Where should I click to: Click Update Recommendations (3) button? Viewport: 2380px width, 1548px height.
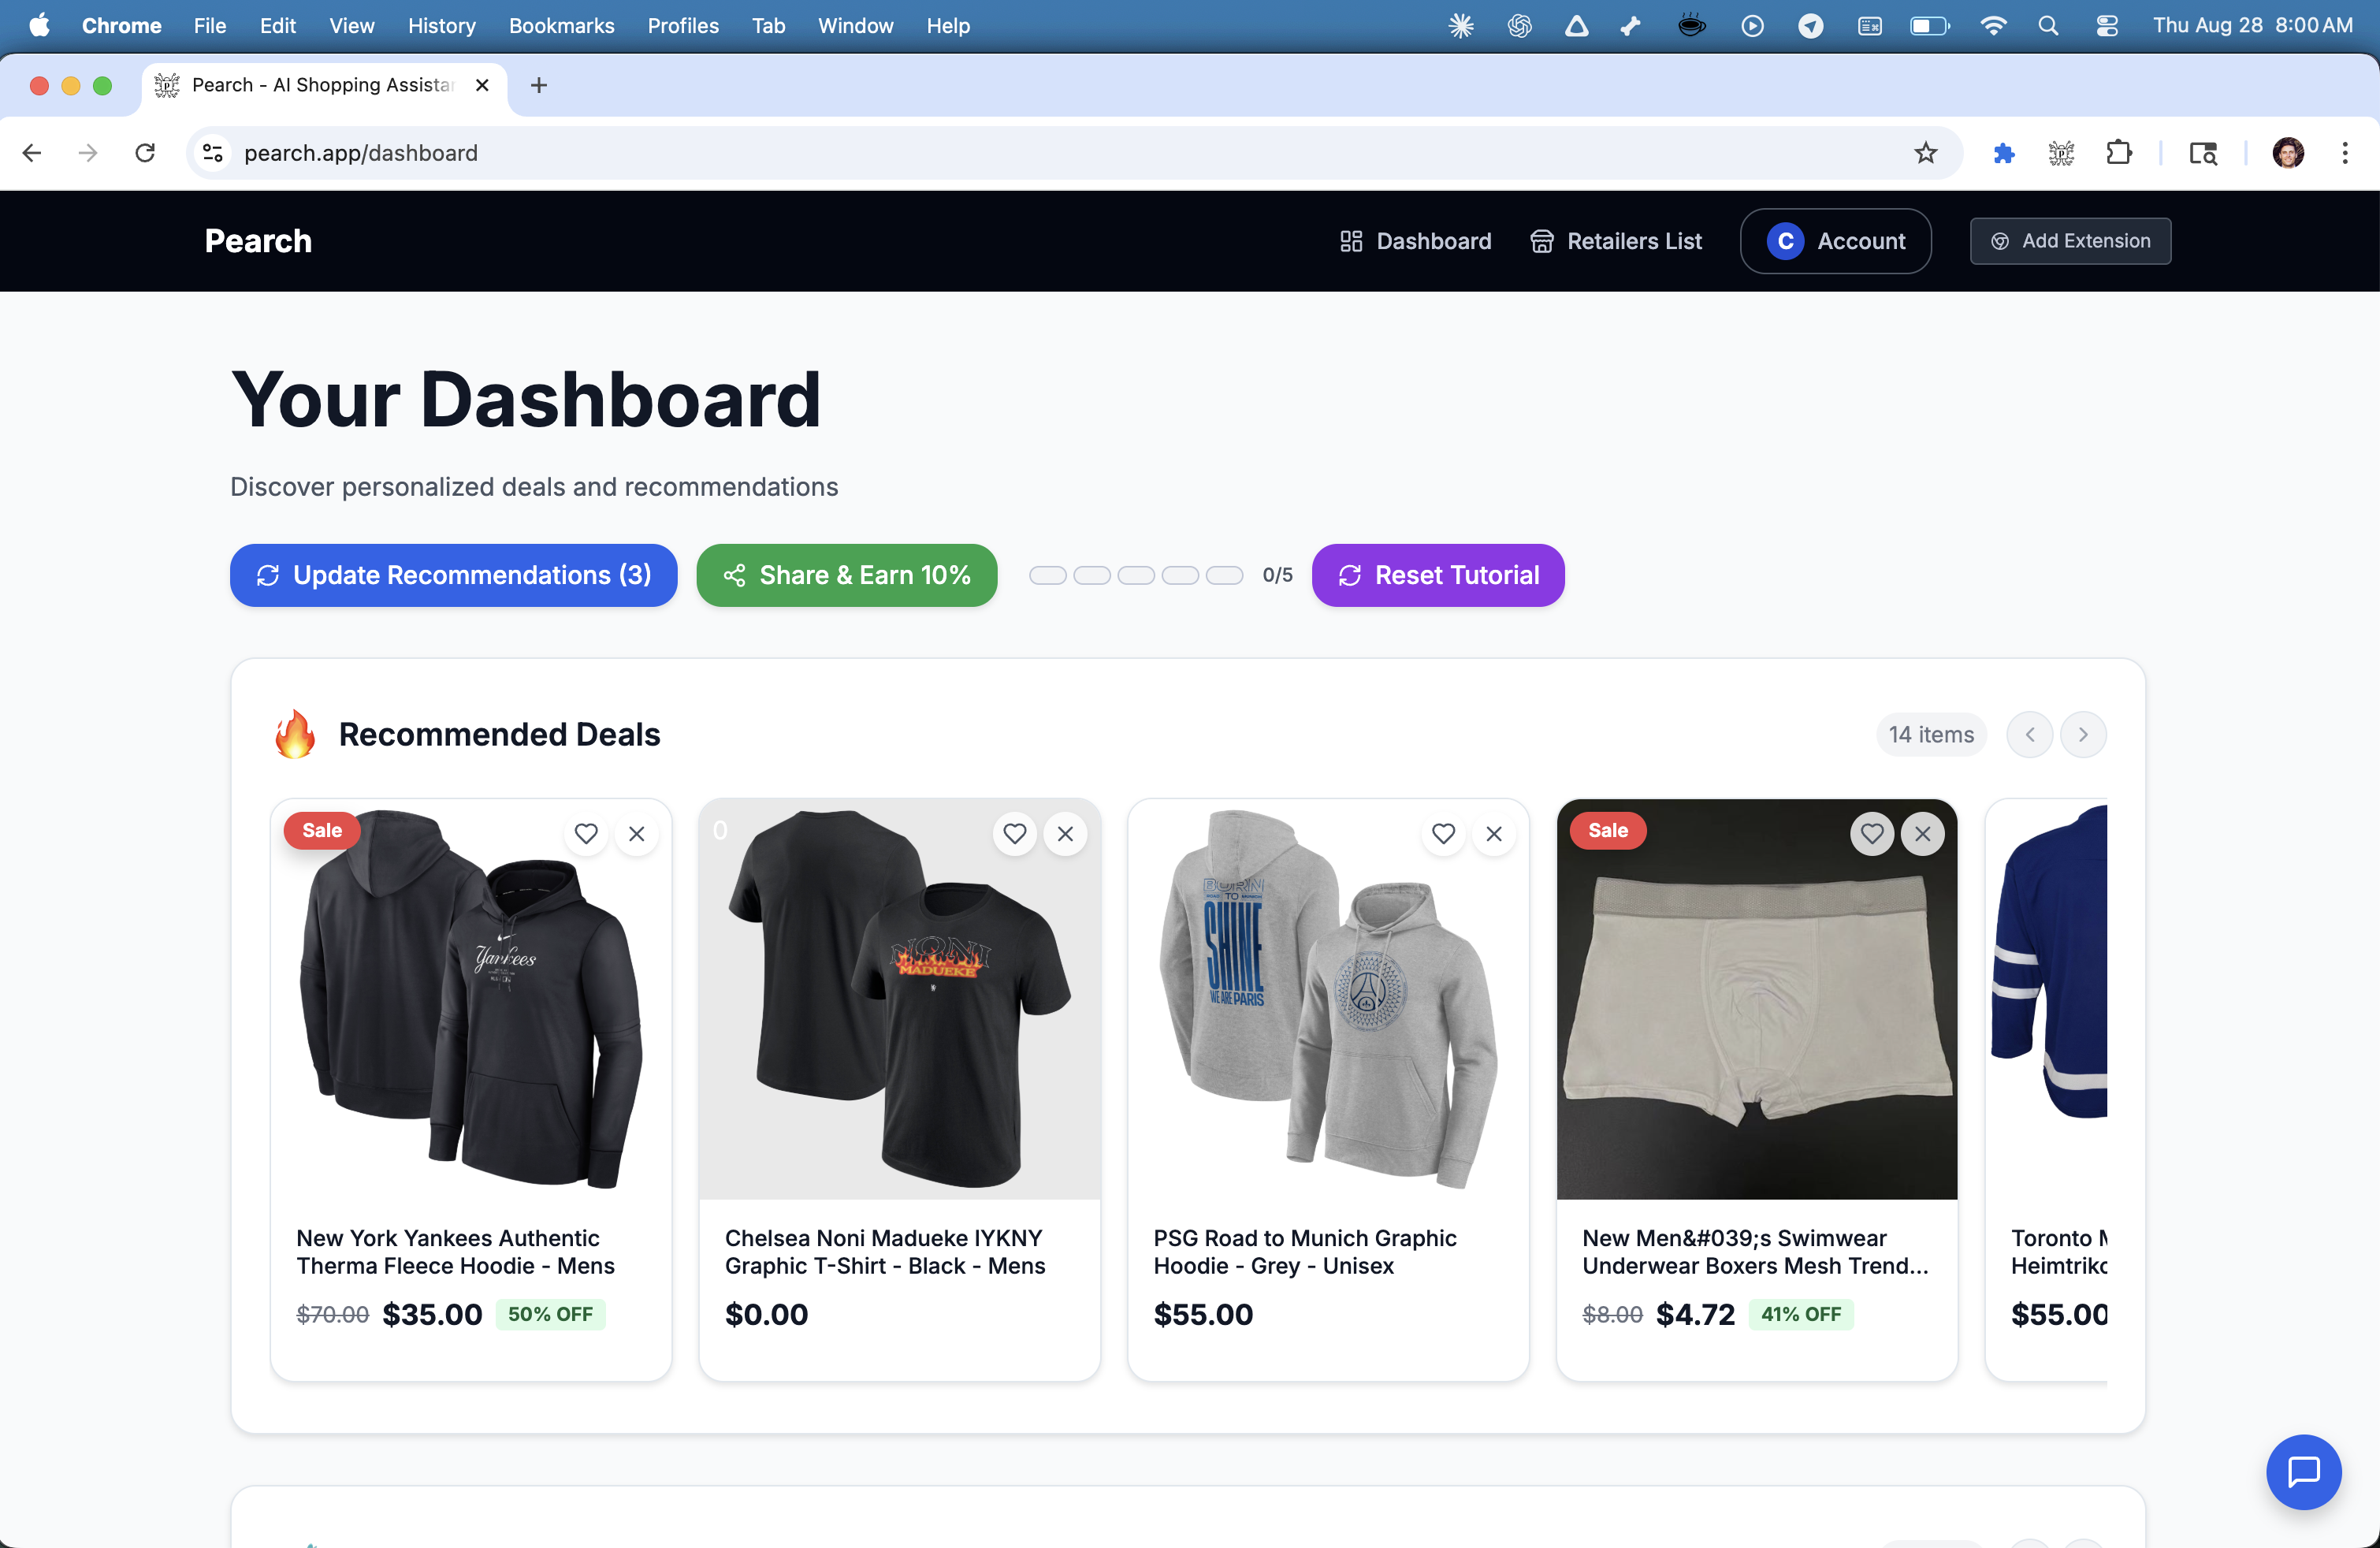click(453, 575)
